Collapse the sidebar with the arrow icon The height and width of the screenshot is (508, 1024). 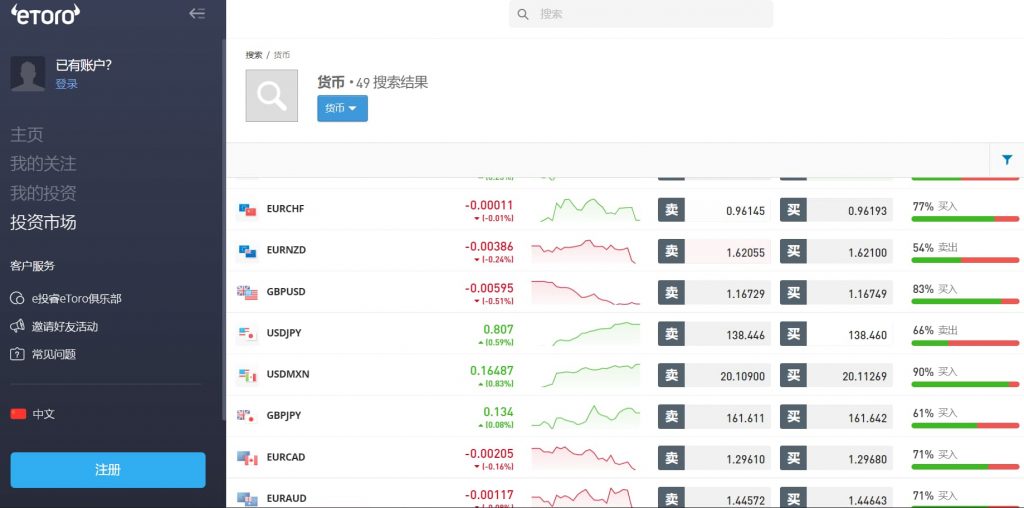pos(197,14)
